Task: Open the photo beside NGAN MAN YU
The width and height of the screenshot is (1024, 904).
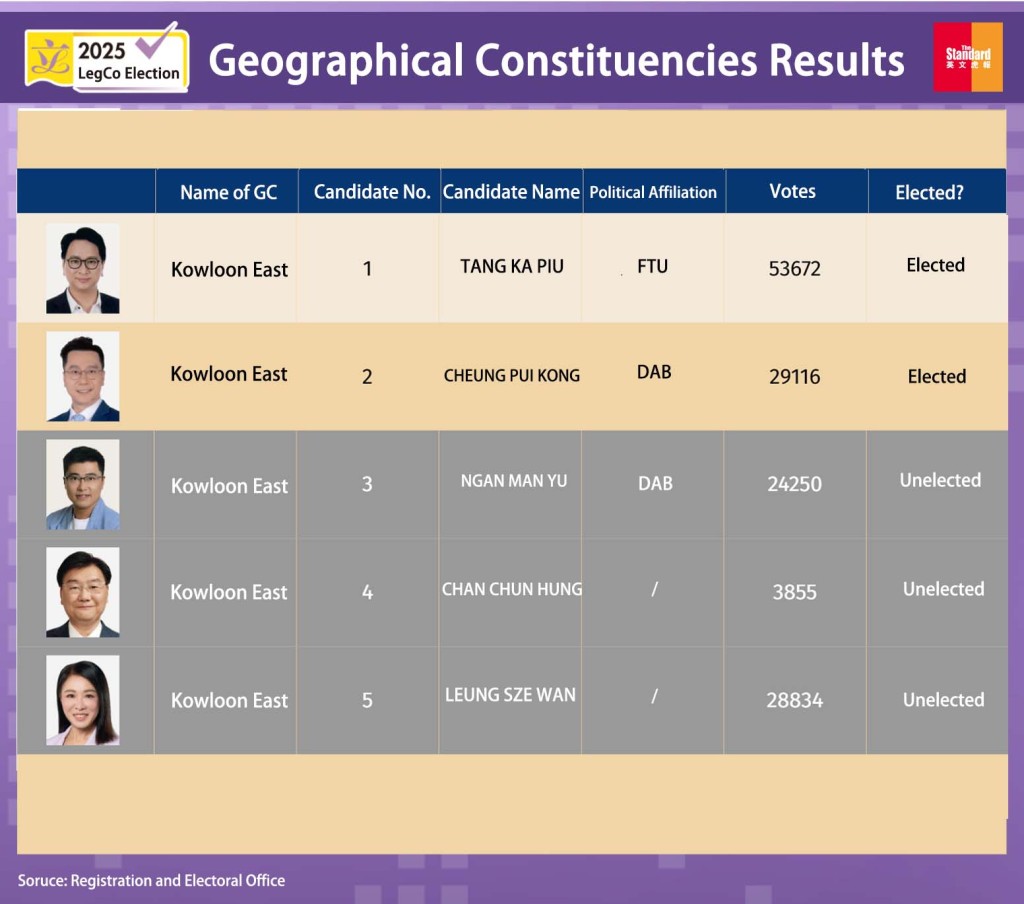Action: [83, 485]
